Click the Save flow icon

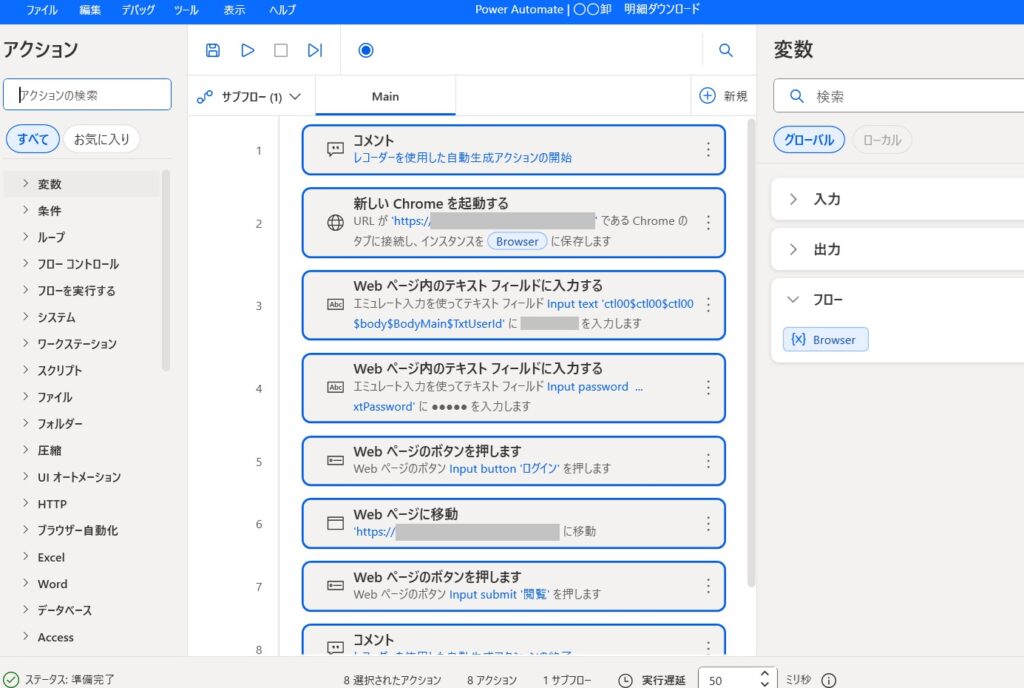[x=213, y=50]
